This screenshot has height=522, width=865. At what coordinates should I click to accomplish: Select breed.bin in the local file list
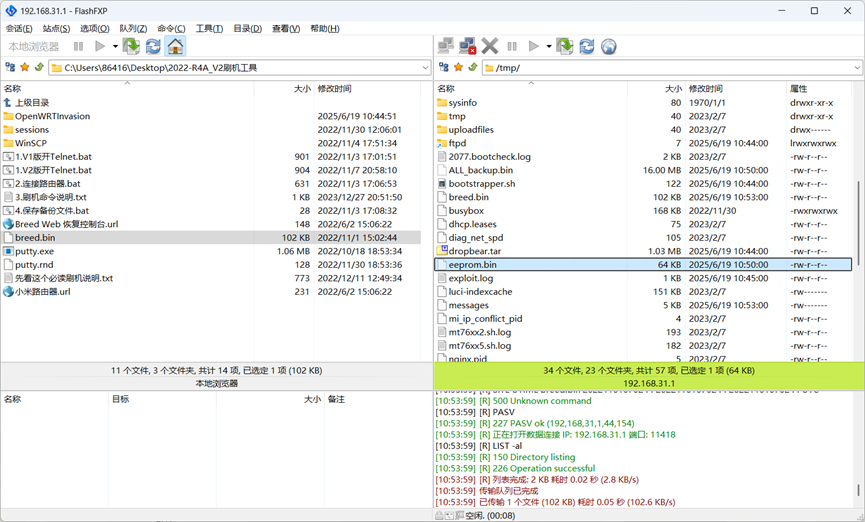[35, 238]
